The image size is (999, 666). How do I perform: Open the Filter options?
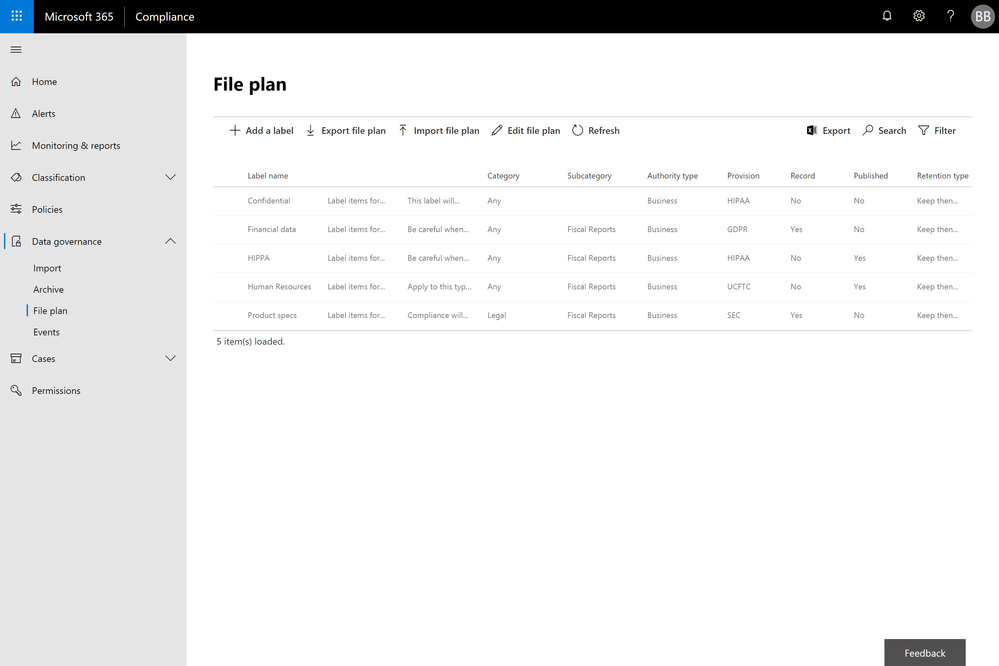937,131
